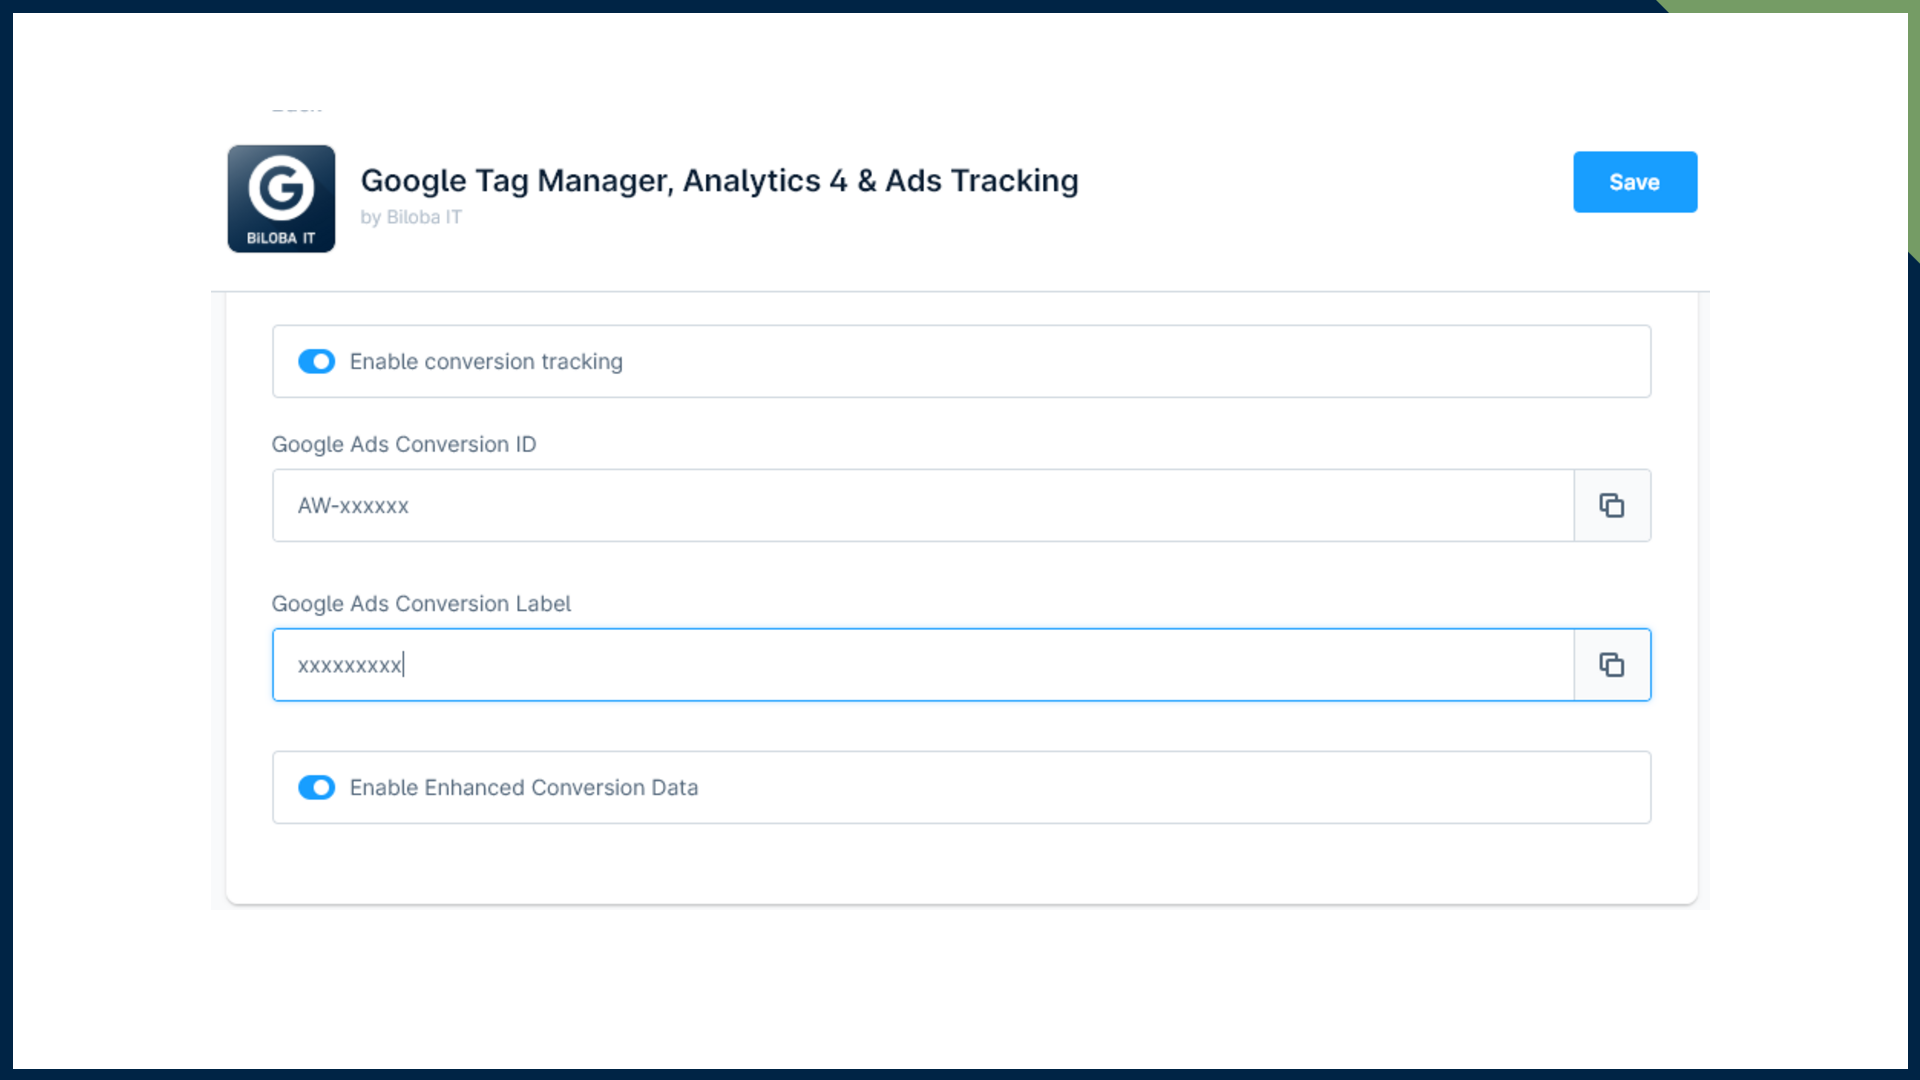Click the partially hidden Back link
The image size is (1920, 1080).
[297, 107]
